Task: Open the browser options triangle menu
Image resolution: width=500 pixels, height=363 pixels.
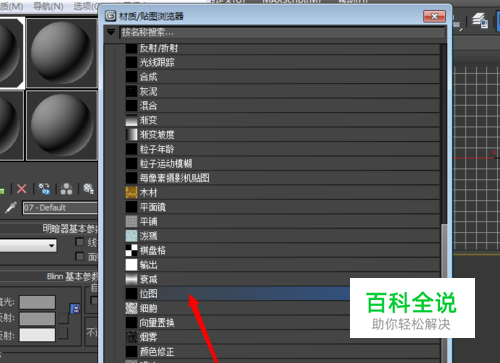Action: coord(111,32)
